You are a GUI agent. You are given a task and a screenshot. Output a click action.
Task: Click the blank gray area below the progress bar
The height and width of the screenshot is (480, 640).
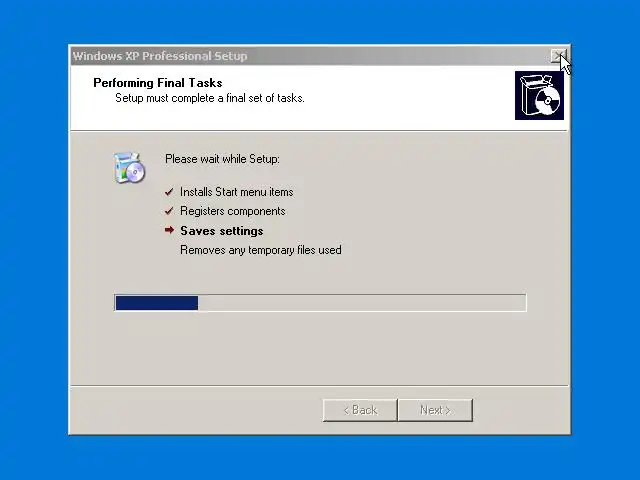click(318, 347)
